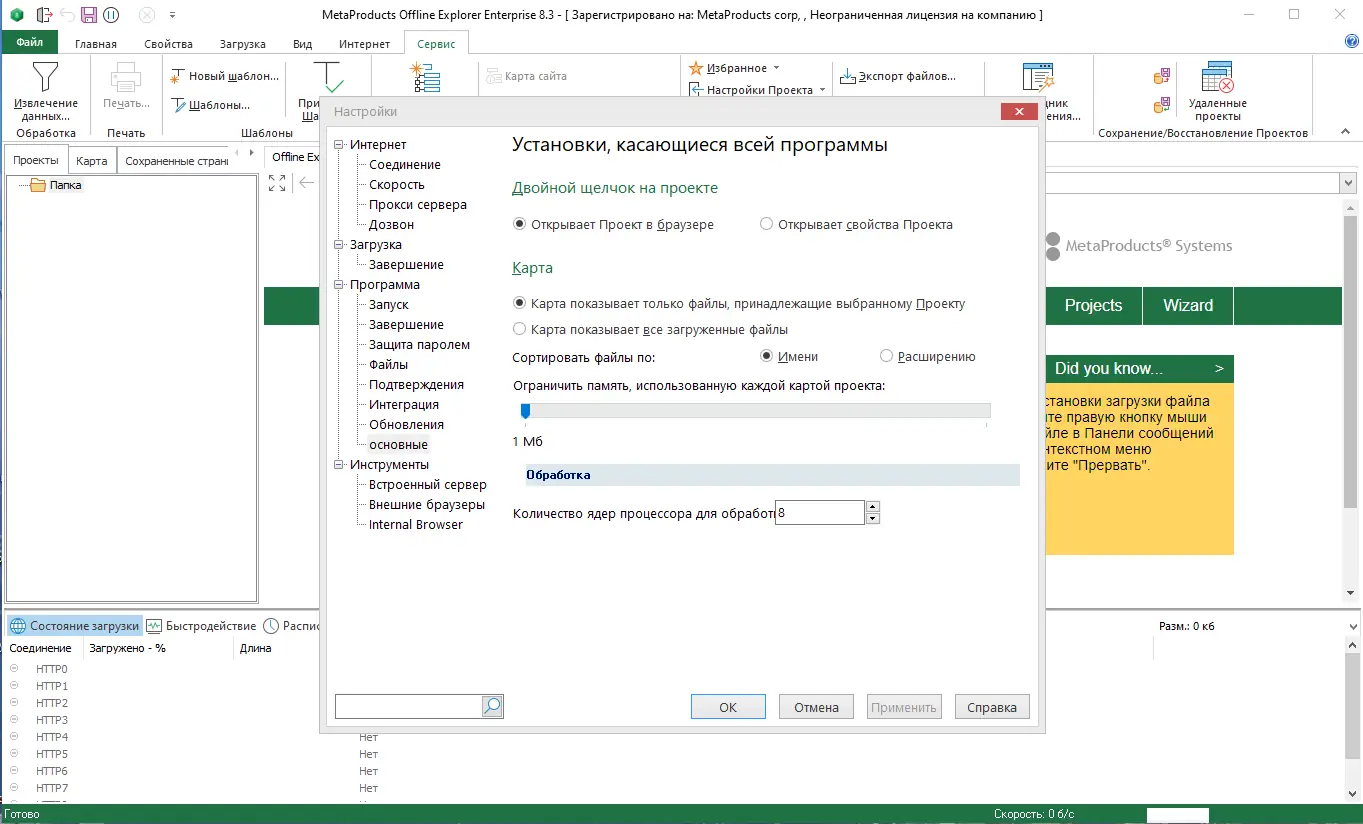Click the green Offline Explorer application icon
This screenshot has height=824, width=1363.
[x=16, y=15]
